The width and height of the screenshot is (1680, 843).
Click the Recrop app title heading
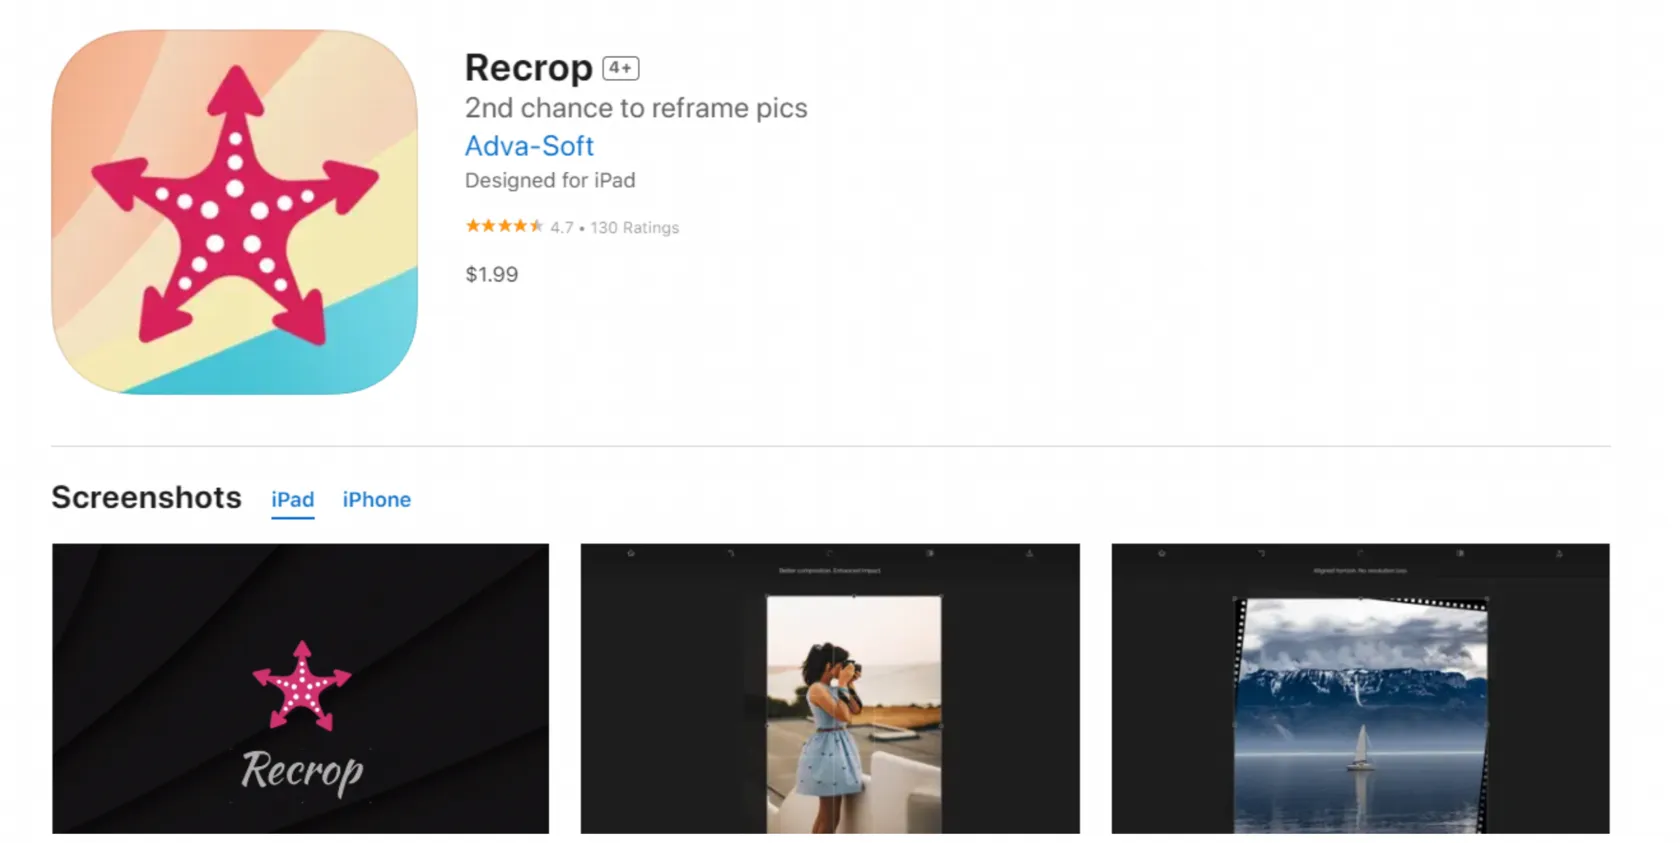(x=528, y=68)
